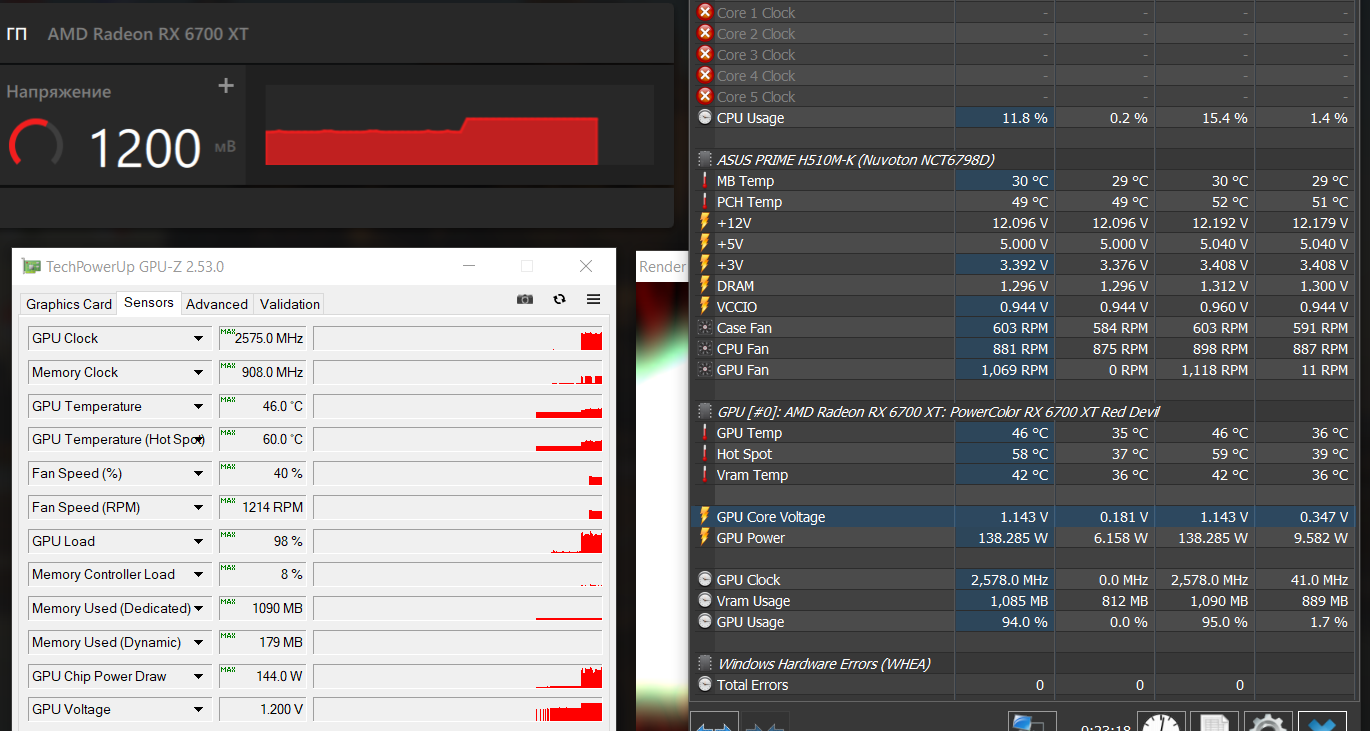
Task: Click the plus icon beside Напряжение
Action: pyautogui.click(x=226, y=86)
